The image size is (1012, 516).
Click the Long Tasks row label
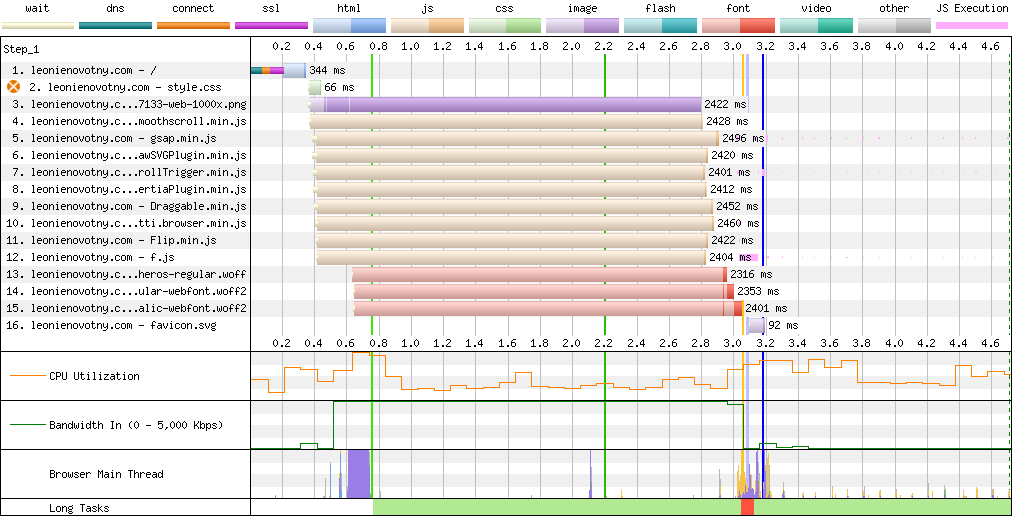pos(79,508)
